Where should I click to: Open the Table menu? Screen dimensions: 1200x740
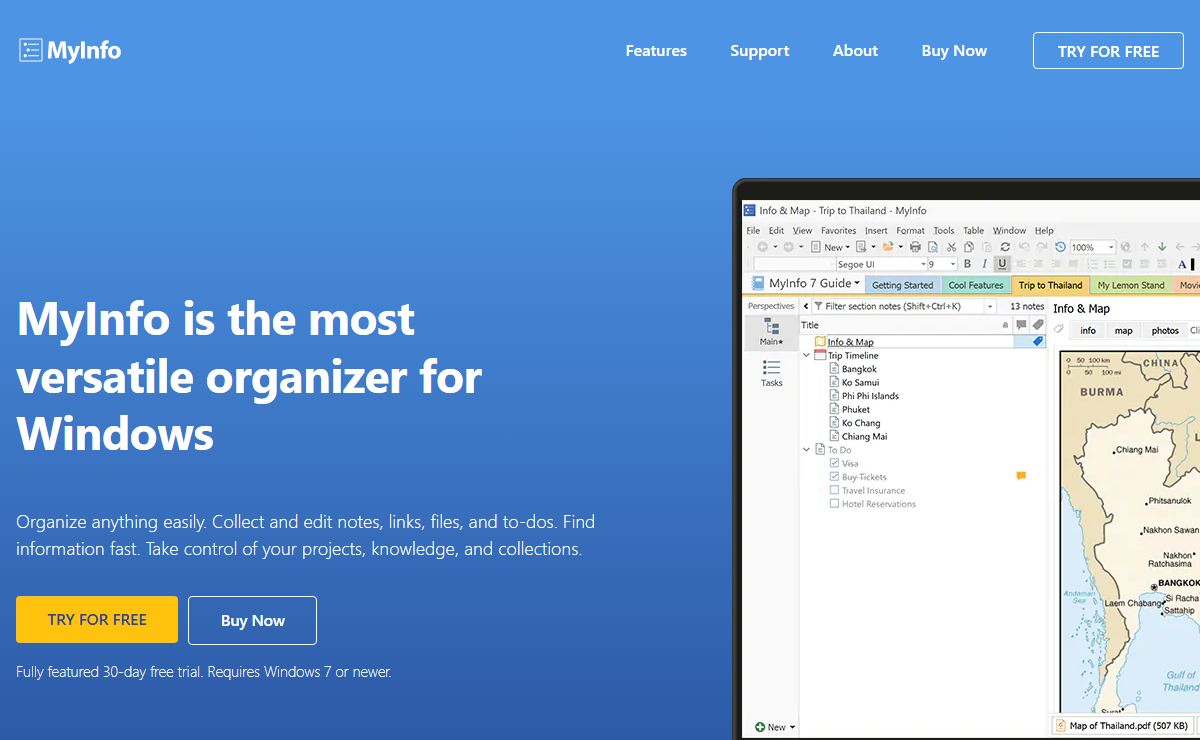click(973, 231)
